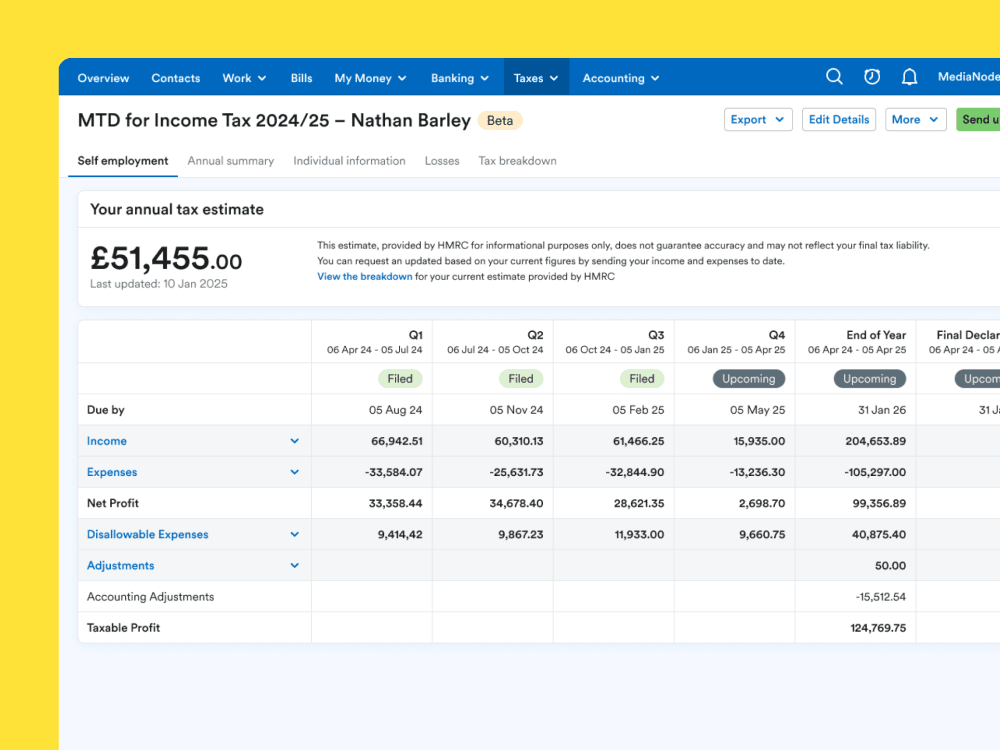Open the More options dropdown
Viewport: 1000px width, 750px height.
tap(915, 118)
